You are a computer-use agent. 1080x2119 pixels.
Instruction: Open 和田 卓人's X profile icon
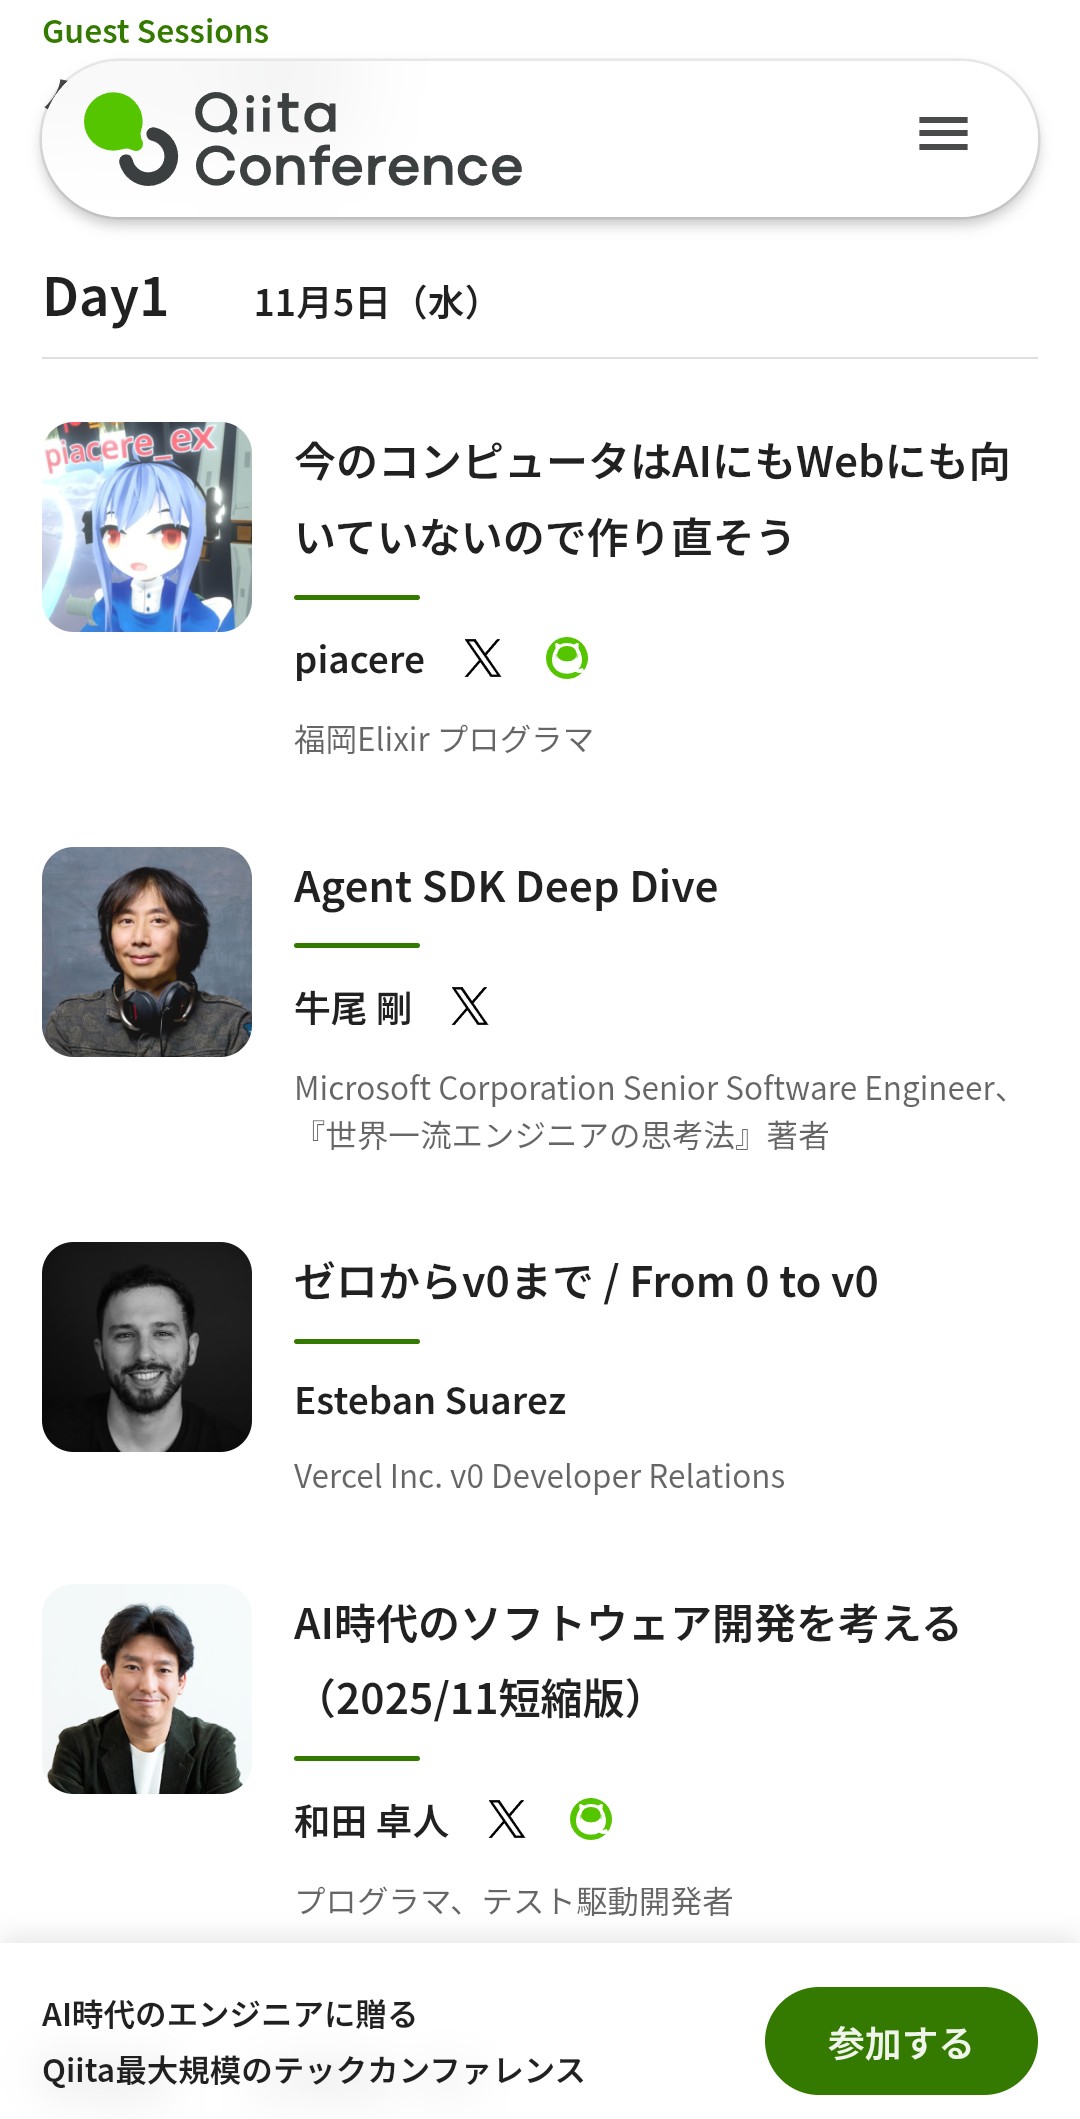(x=506, y=1819)
